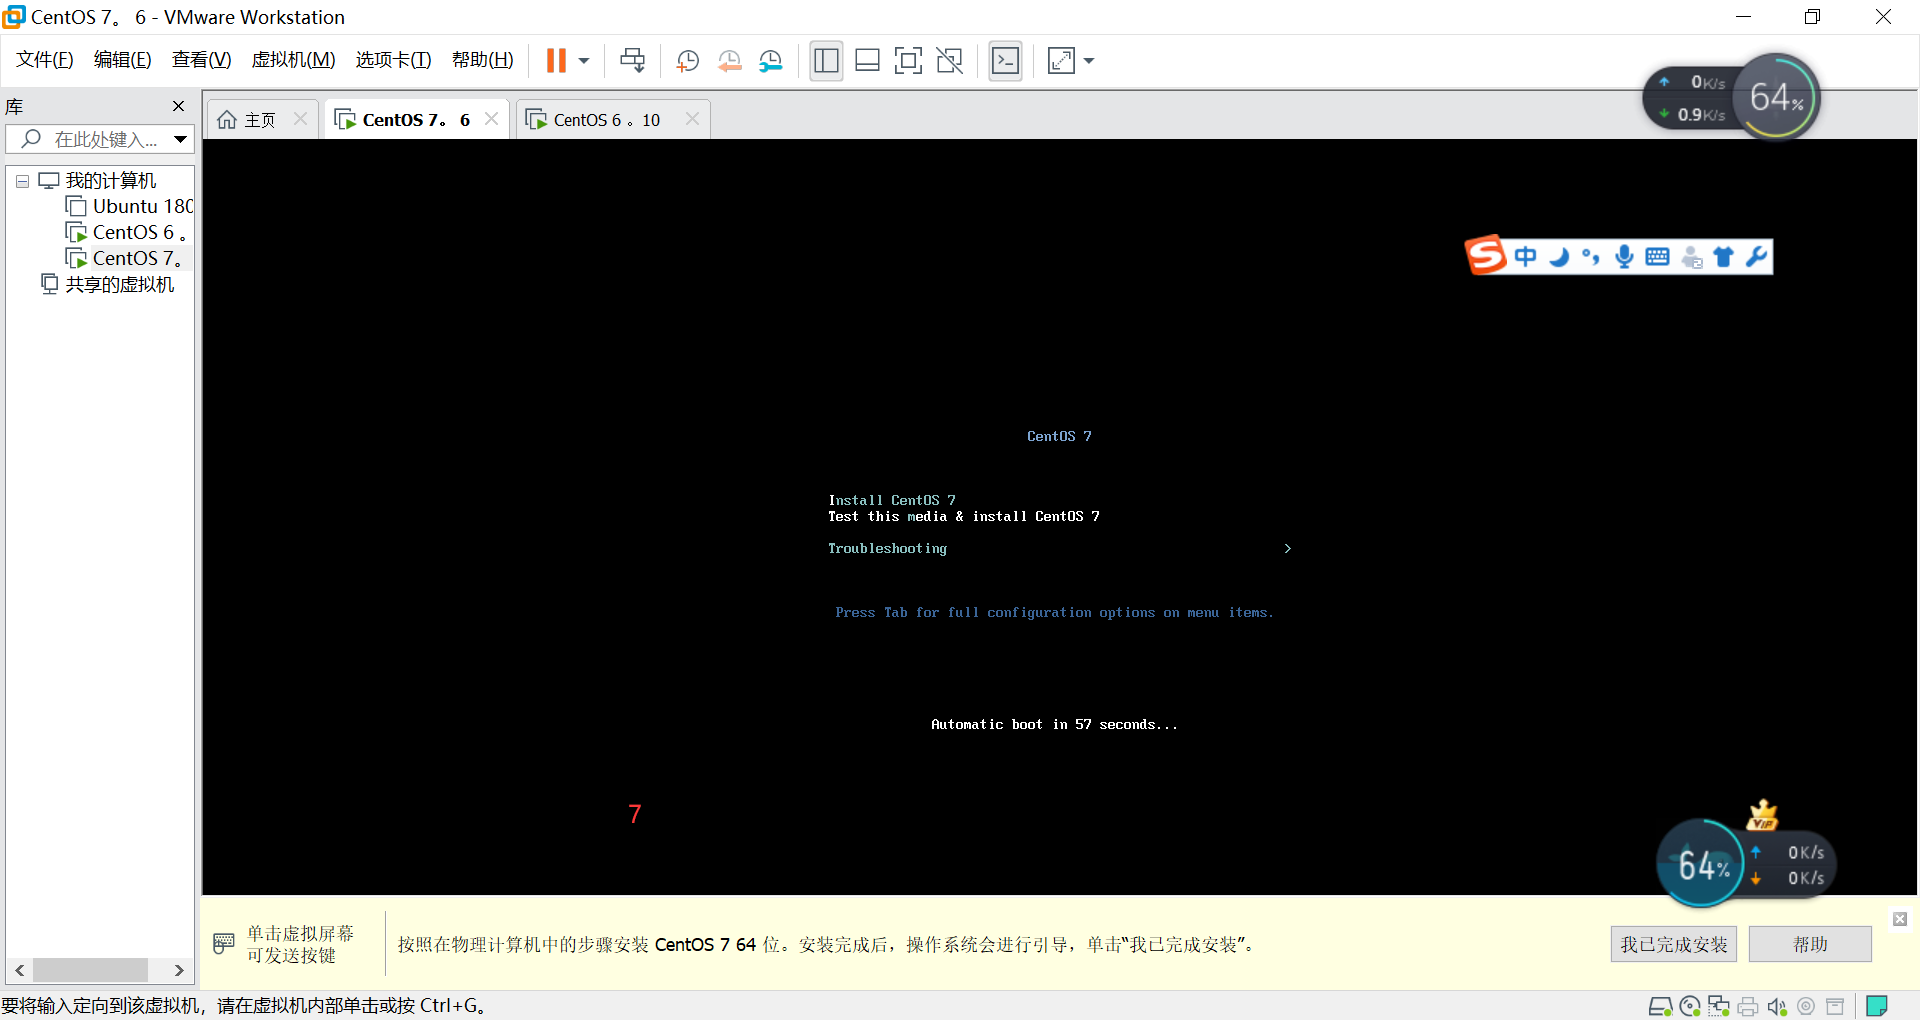Screen dimensions: 1920x1020
Task: Toggle Chinese punctuation mode
Action: (1591, 257)
